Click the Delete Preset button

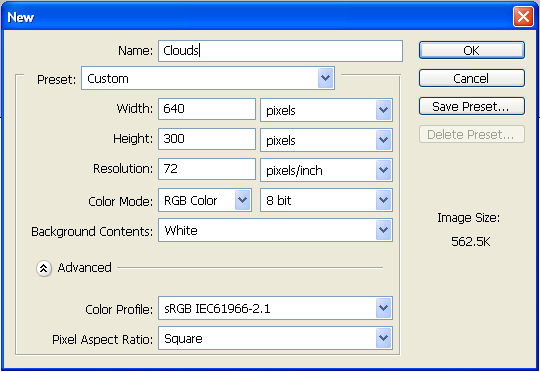472,134
